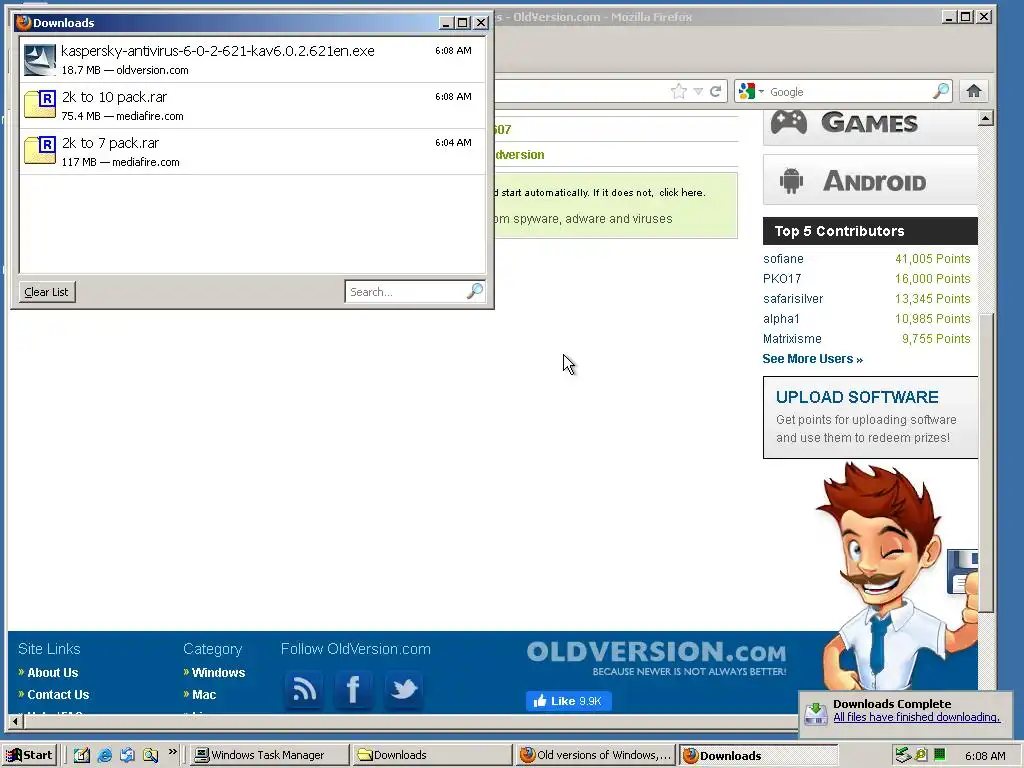Image resolution: width=1024 pixels, height=768 pixels.
Task: Open the Games category banner
Action: click(x=870, y=127)
